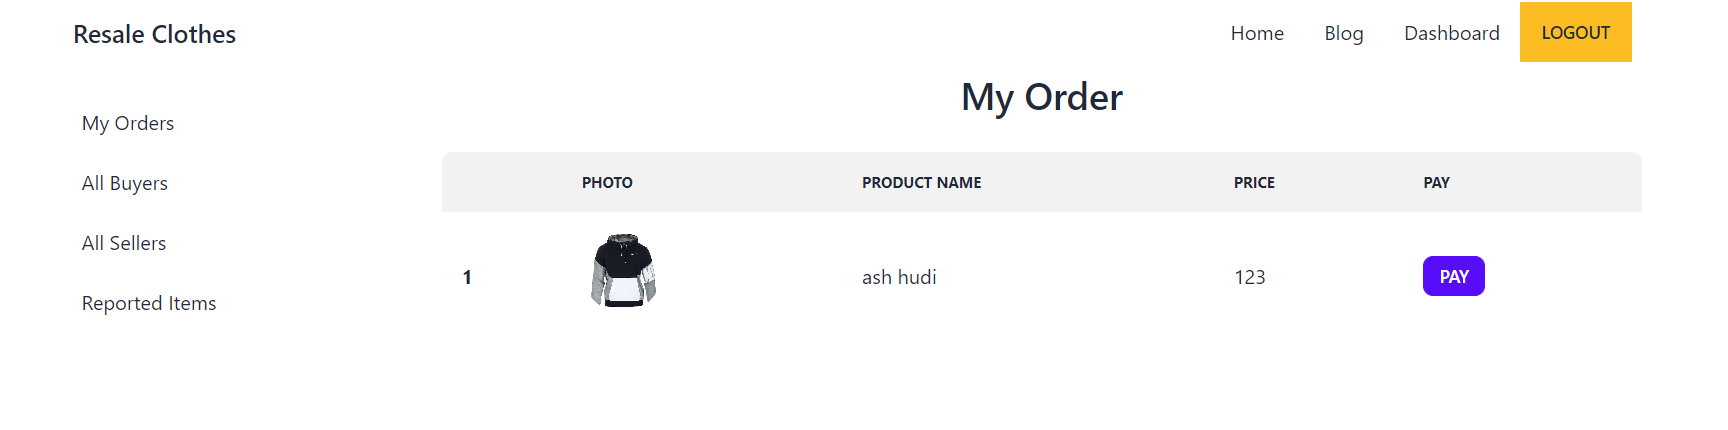
Task: Go to the Home page
Action: tap(1257, 33)
